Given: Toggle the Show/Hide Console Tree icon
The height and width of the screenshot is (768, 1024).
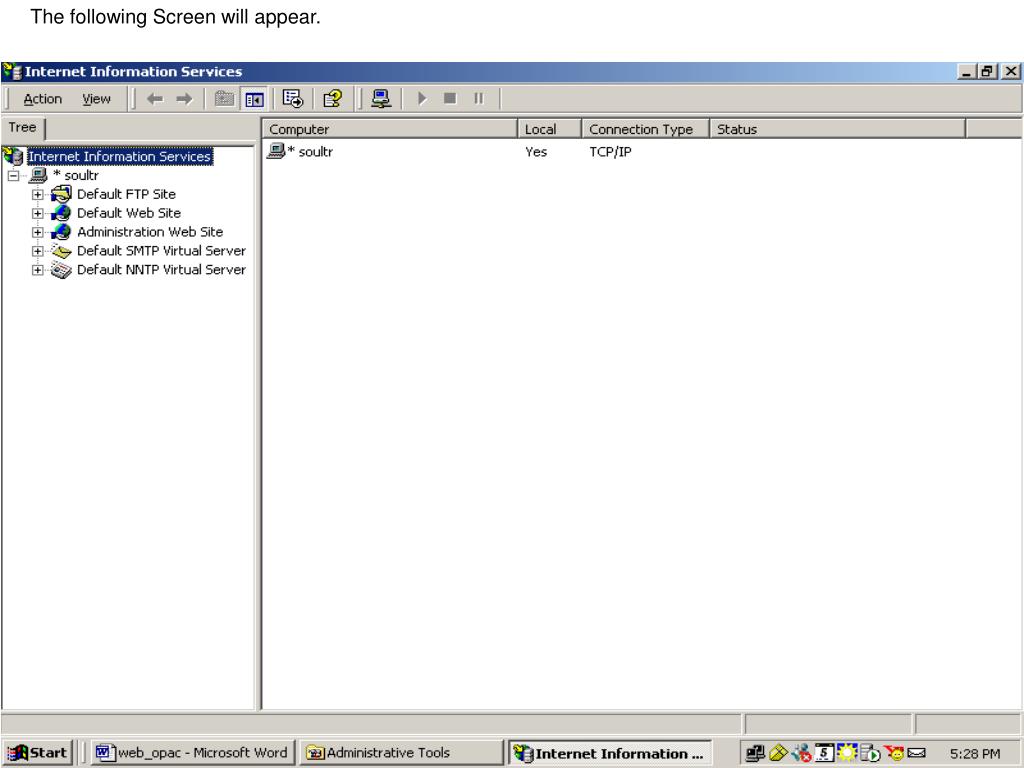Looking at the screenshot, I should click(254, 99).
